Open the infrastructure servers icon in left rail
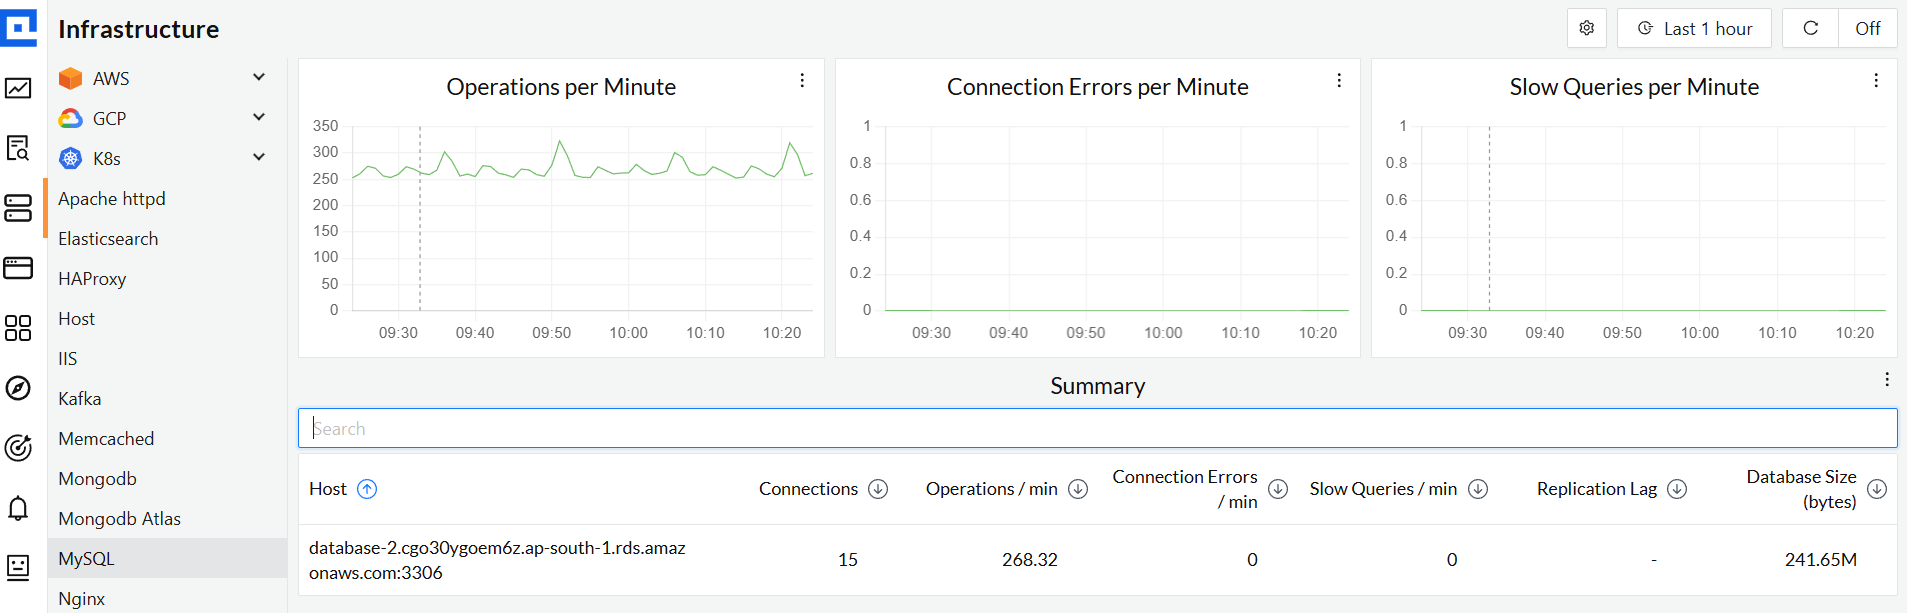 coord(18,208)
